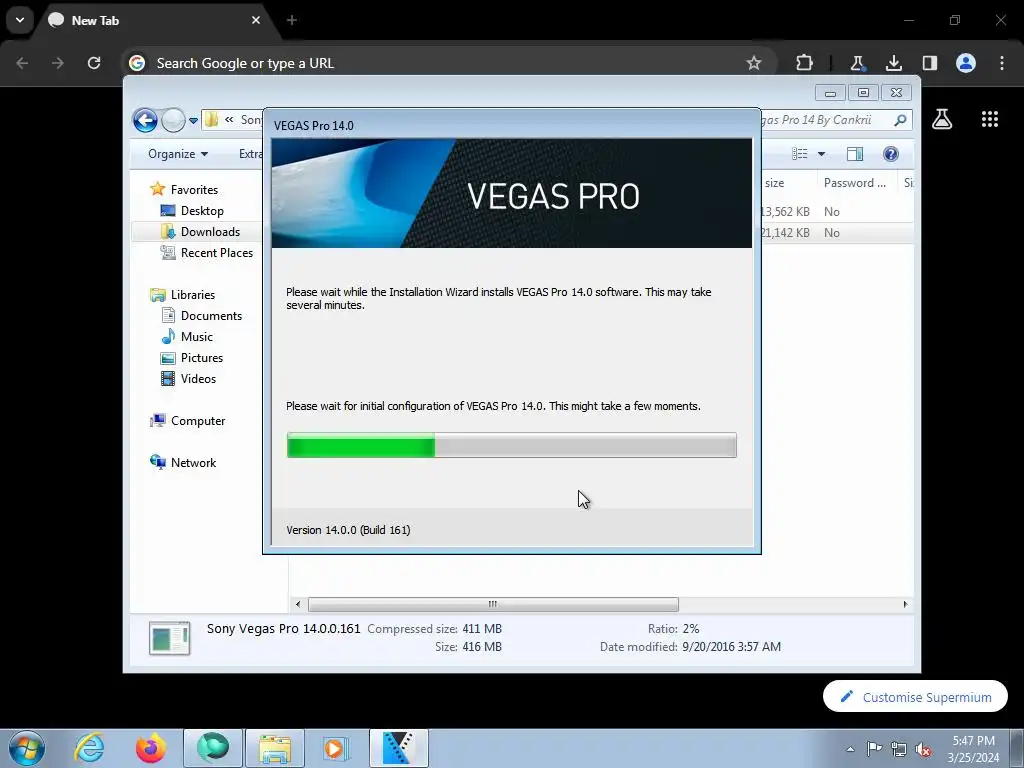This screenshot has width=1024, height=768.
Task: Open the Supermium browser taskbar button
Action: tap(213, 748)
